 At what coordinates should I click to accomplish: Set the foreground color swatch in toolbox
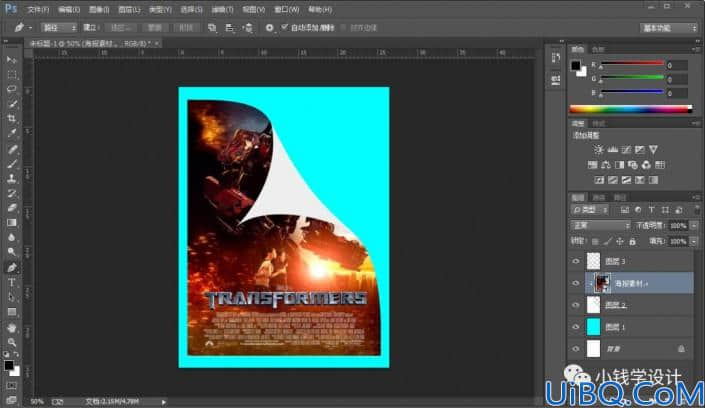(9, 365)
